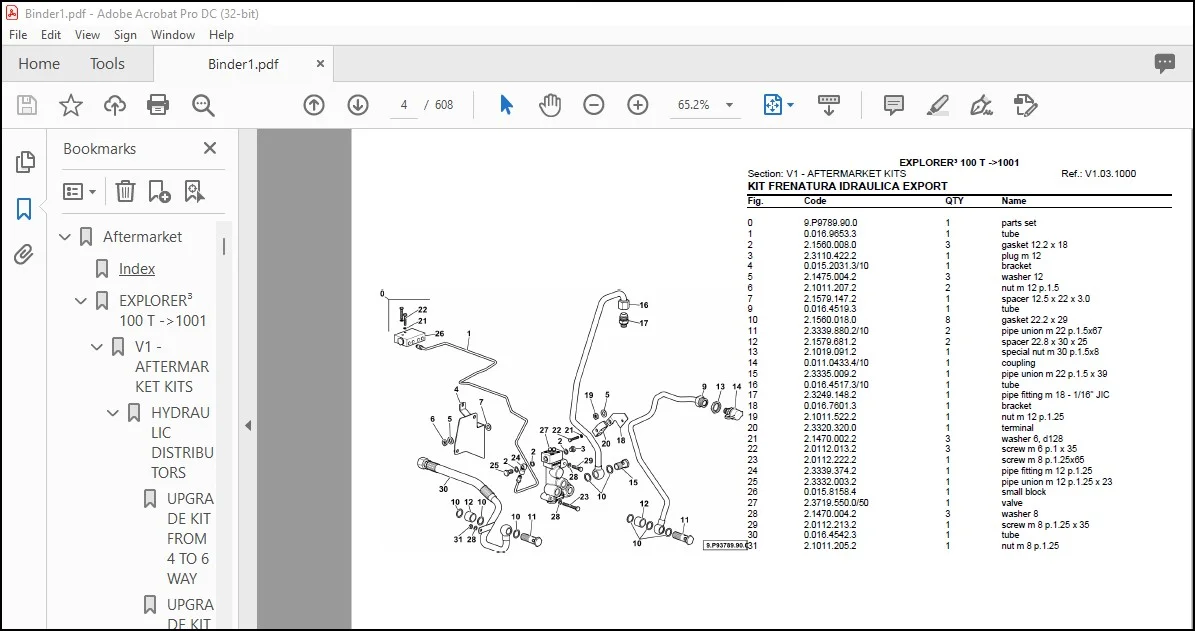
Task: Collapse the V1 - AFTERMARKET KITS bookmark
Action: [x=97, y=348]
